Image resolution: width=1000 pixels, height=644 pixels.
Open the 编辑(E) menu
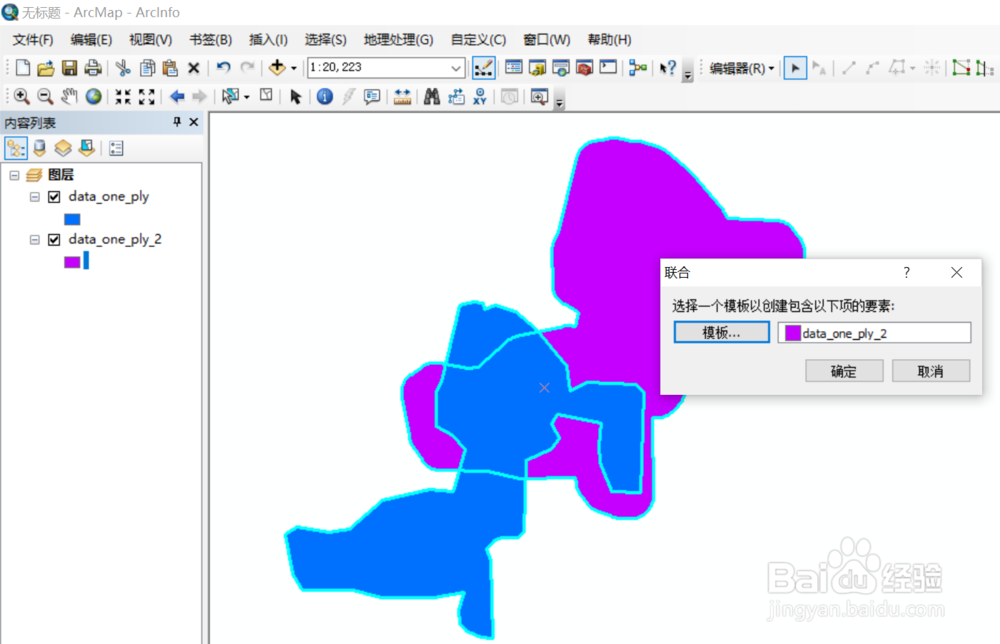[x=91, y=40]
